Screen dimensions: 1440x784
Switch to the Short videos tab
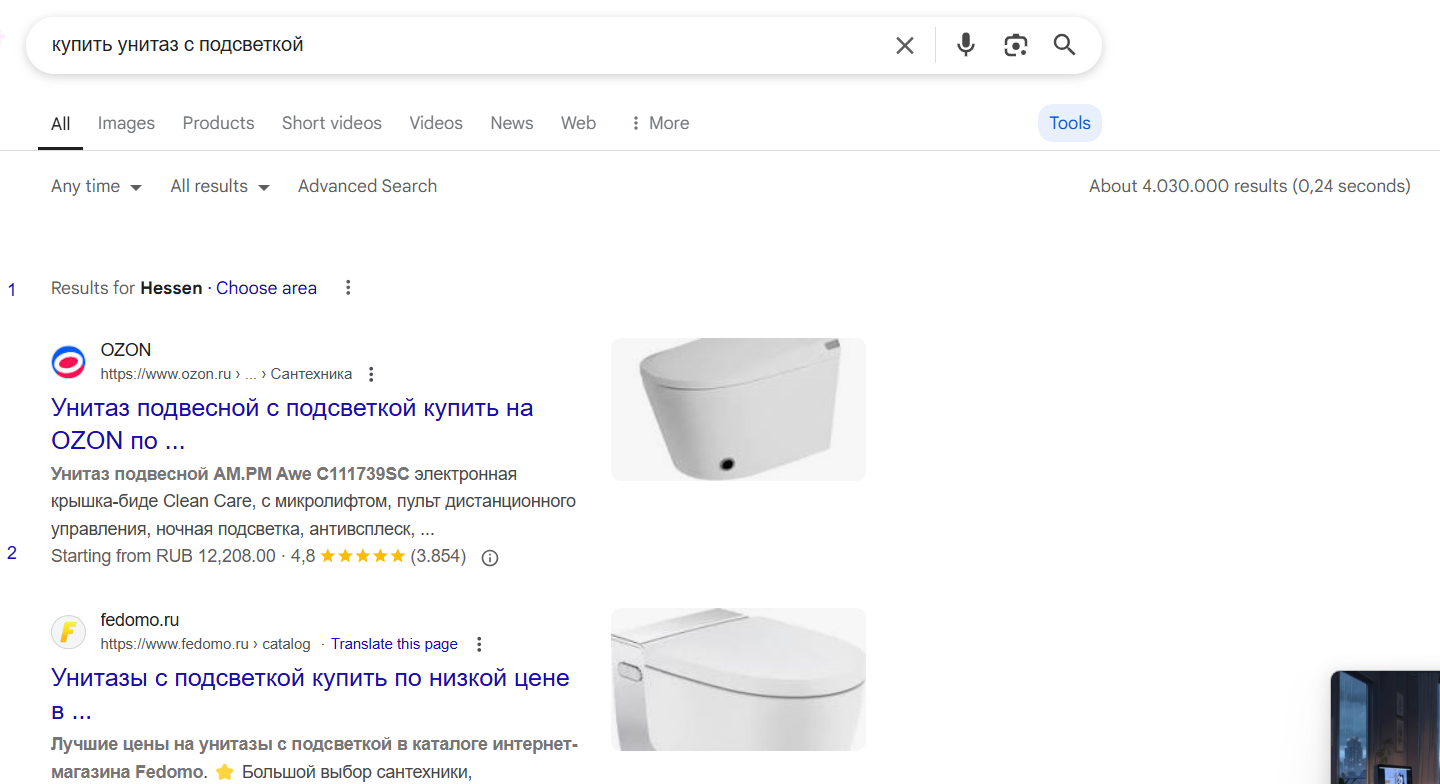332,123
